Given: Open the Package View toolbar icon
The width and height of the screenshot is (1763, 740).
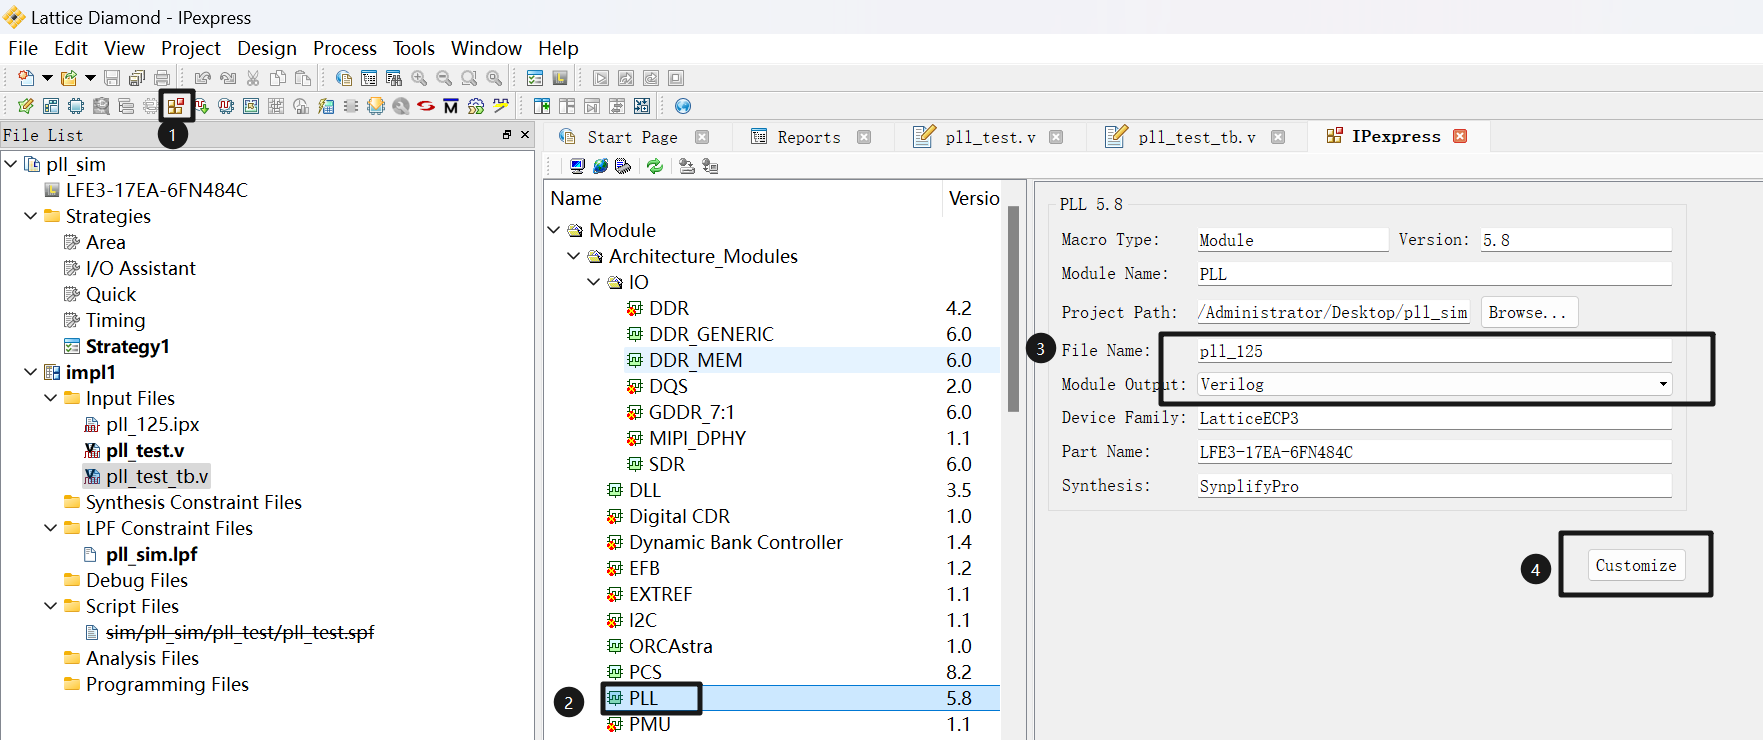Looking at the screenshot, I should (x=51, y=106).
